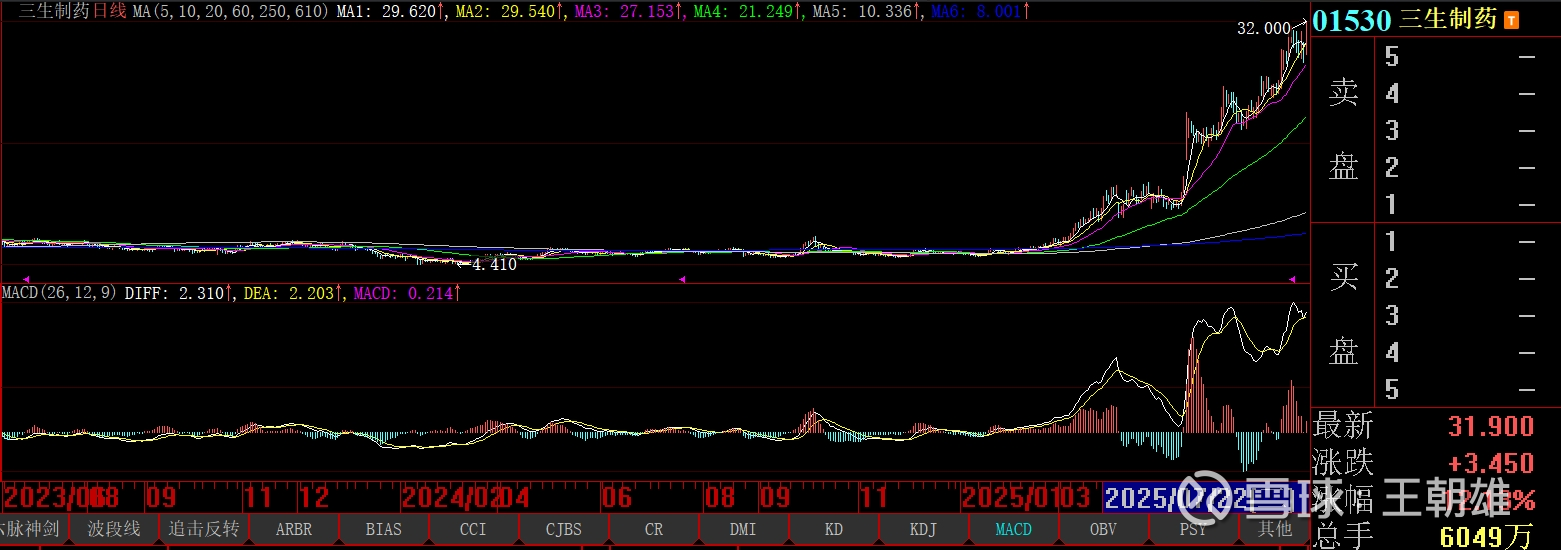Screen dimensions: 1561x550
Task: Switch to 追击反转 indicator tab
Action: coord(204,529)
